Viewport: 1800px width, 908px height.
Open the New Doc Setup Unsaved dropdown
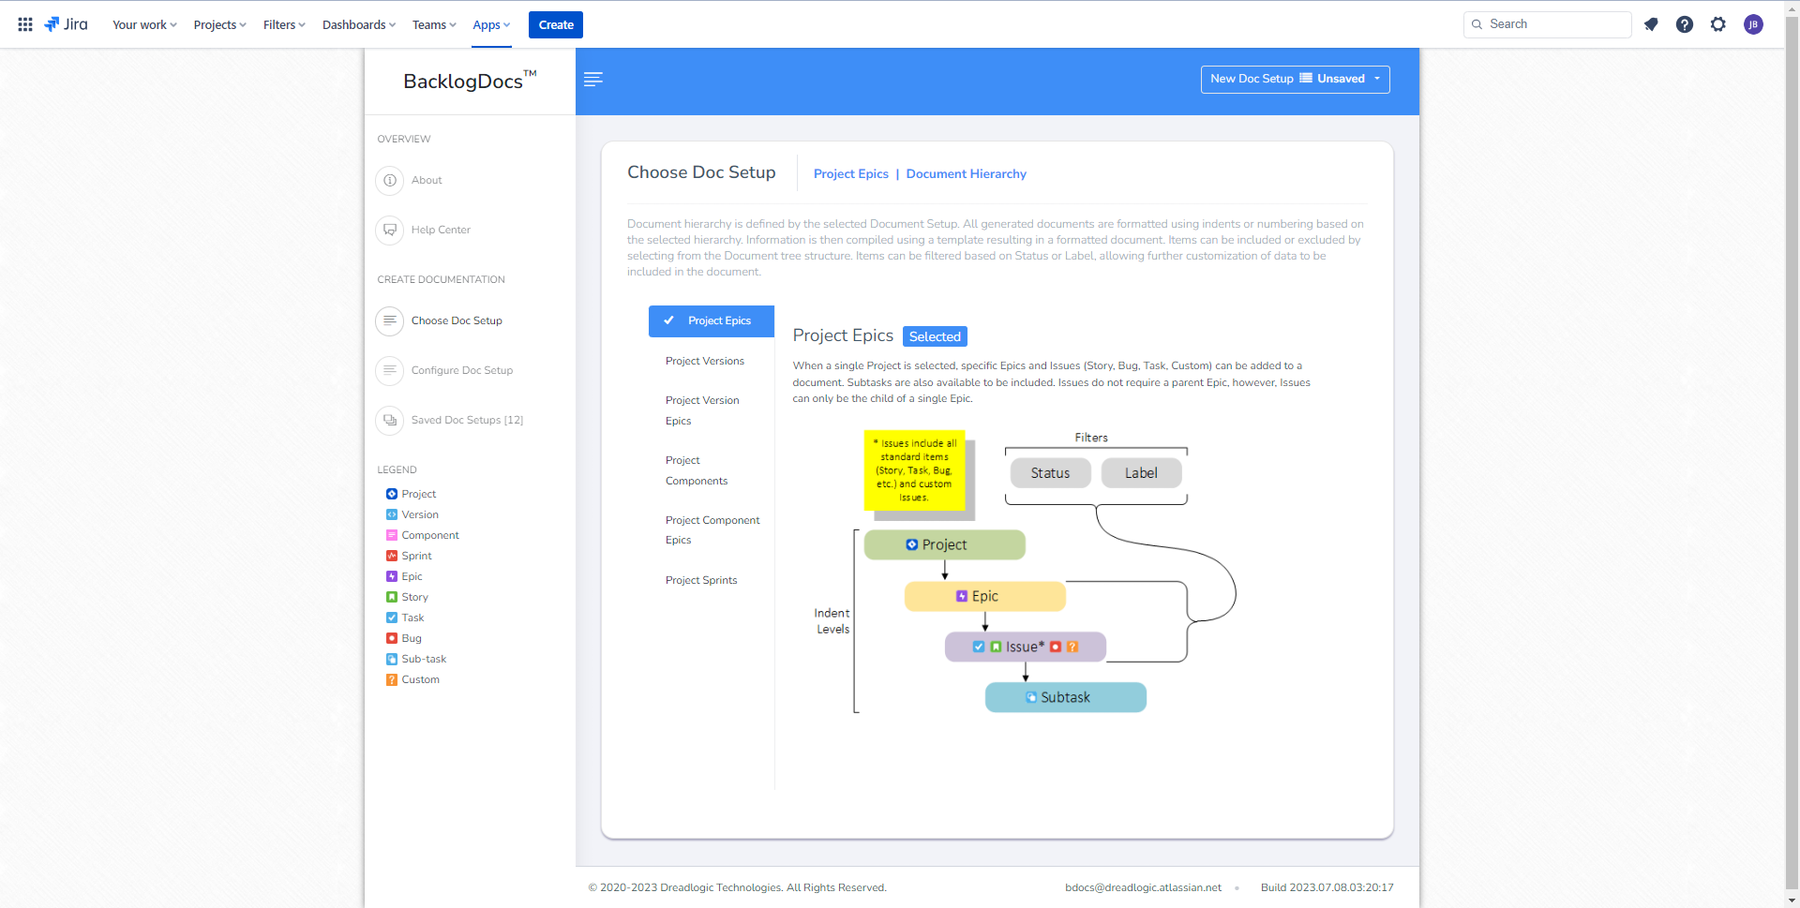coord(1295,79)
